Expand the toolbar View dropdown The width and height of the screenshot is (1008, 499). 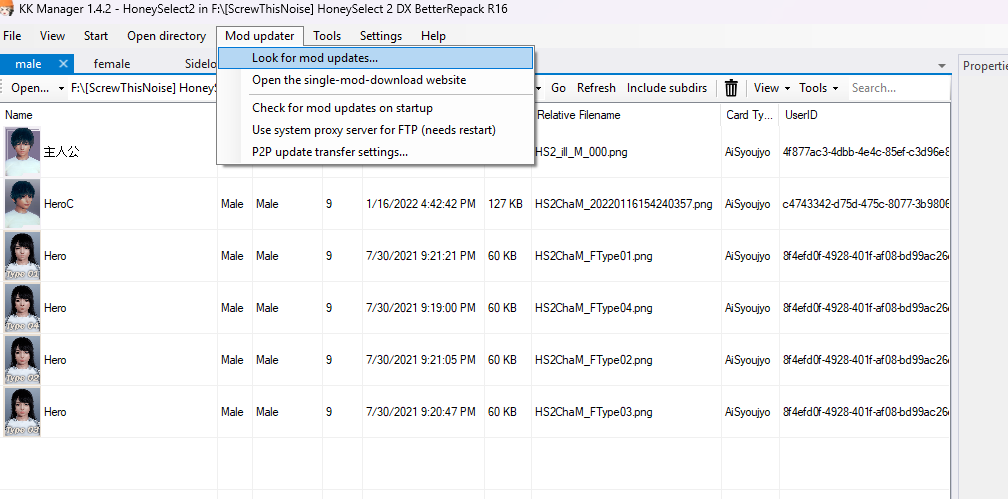click(771, 88)
